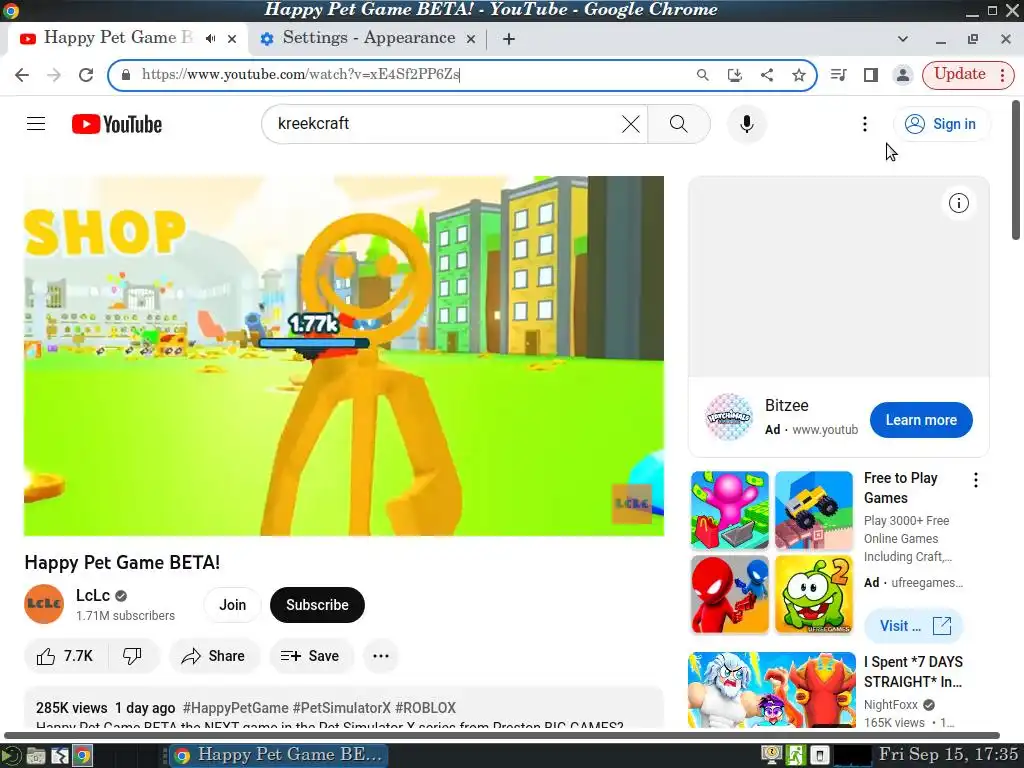Clear the kreekcraft search text
The image size is (1024, 768).
pyautogui.click(x=630, y=123)
